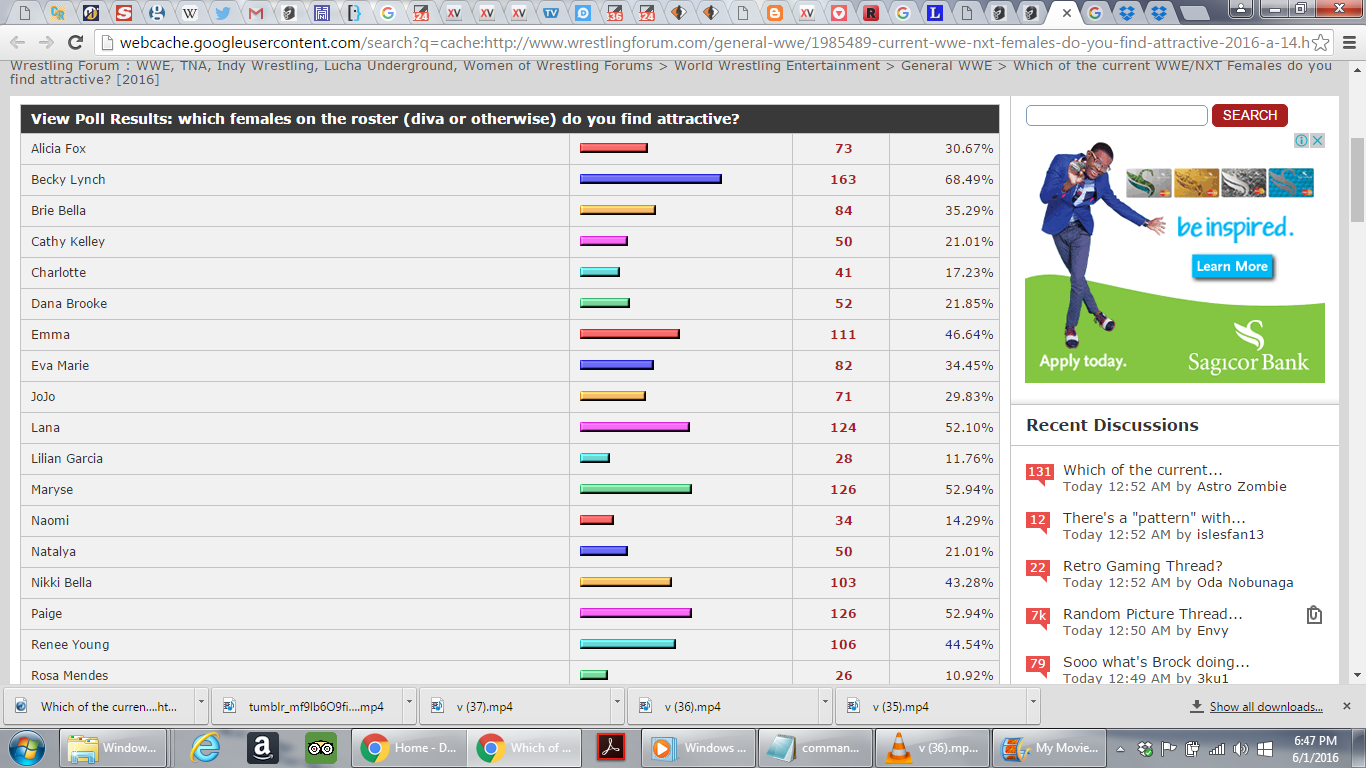Open 'World Wrestling Entertainment' breadcrumb link
Image resolution: width=1366 pixels, height=768 pixels.
pos(777,65)
